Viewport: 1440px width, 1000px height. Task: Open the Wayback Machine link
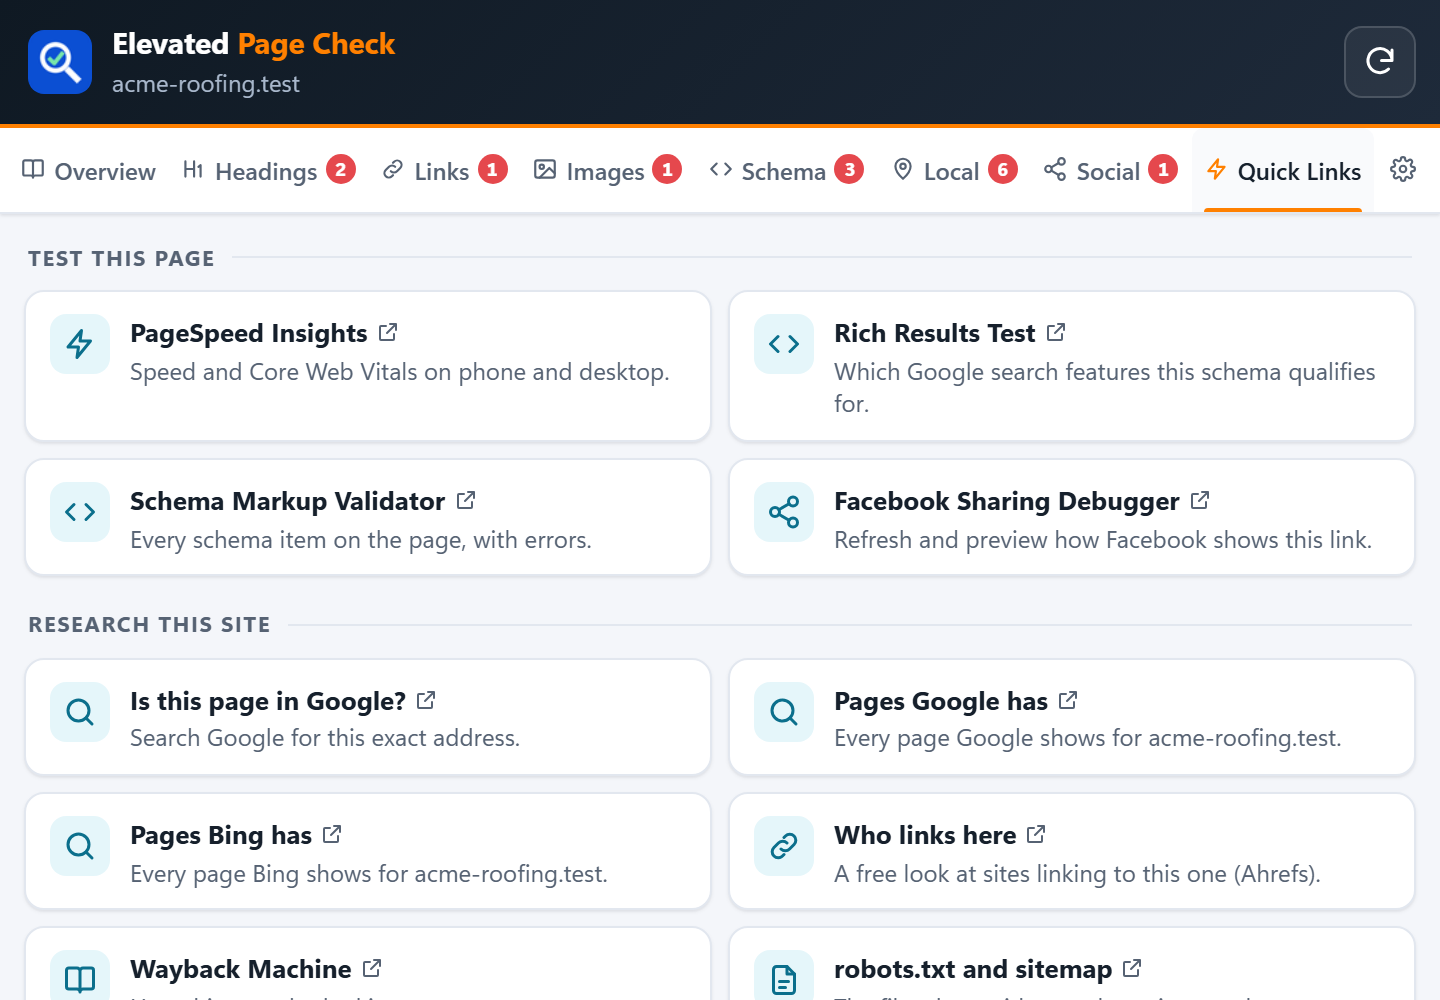click(368, 964)
